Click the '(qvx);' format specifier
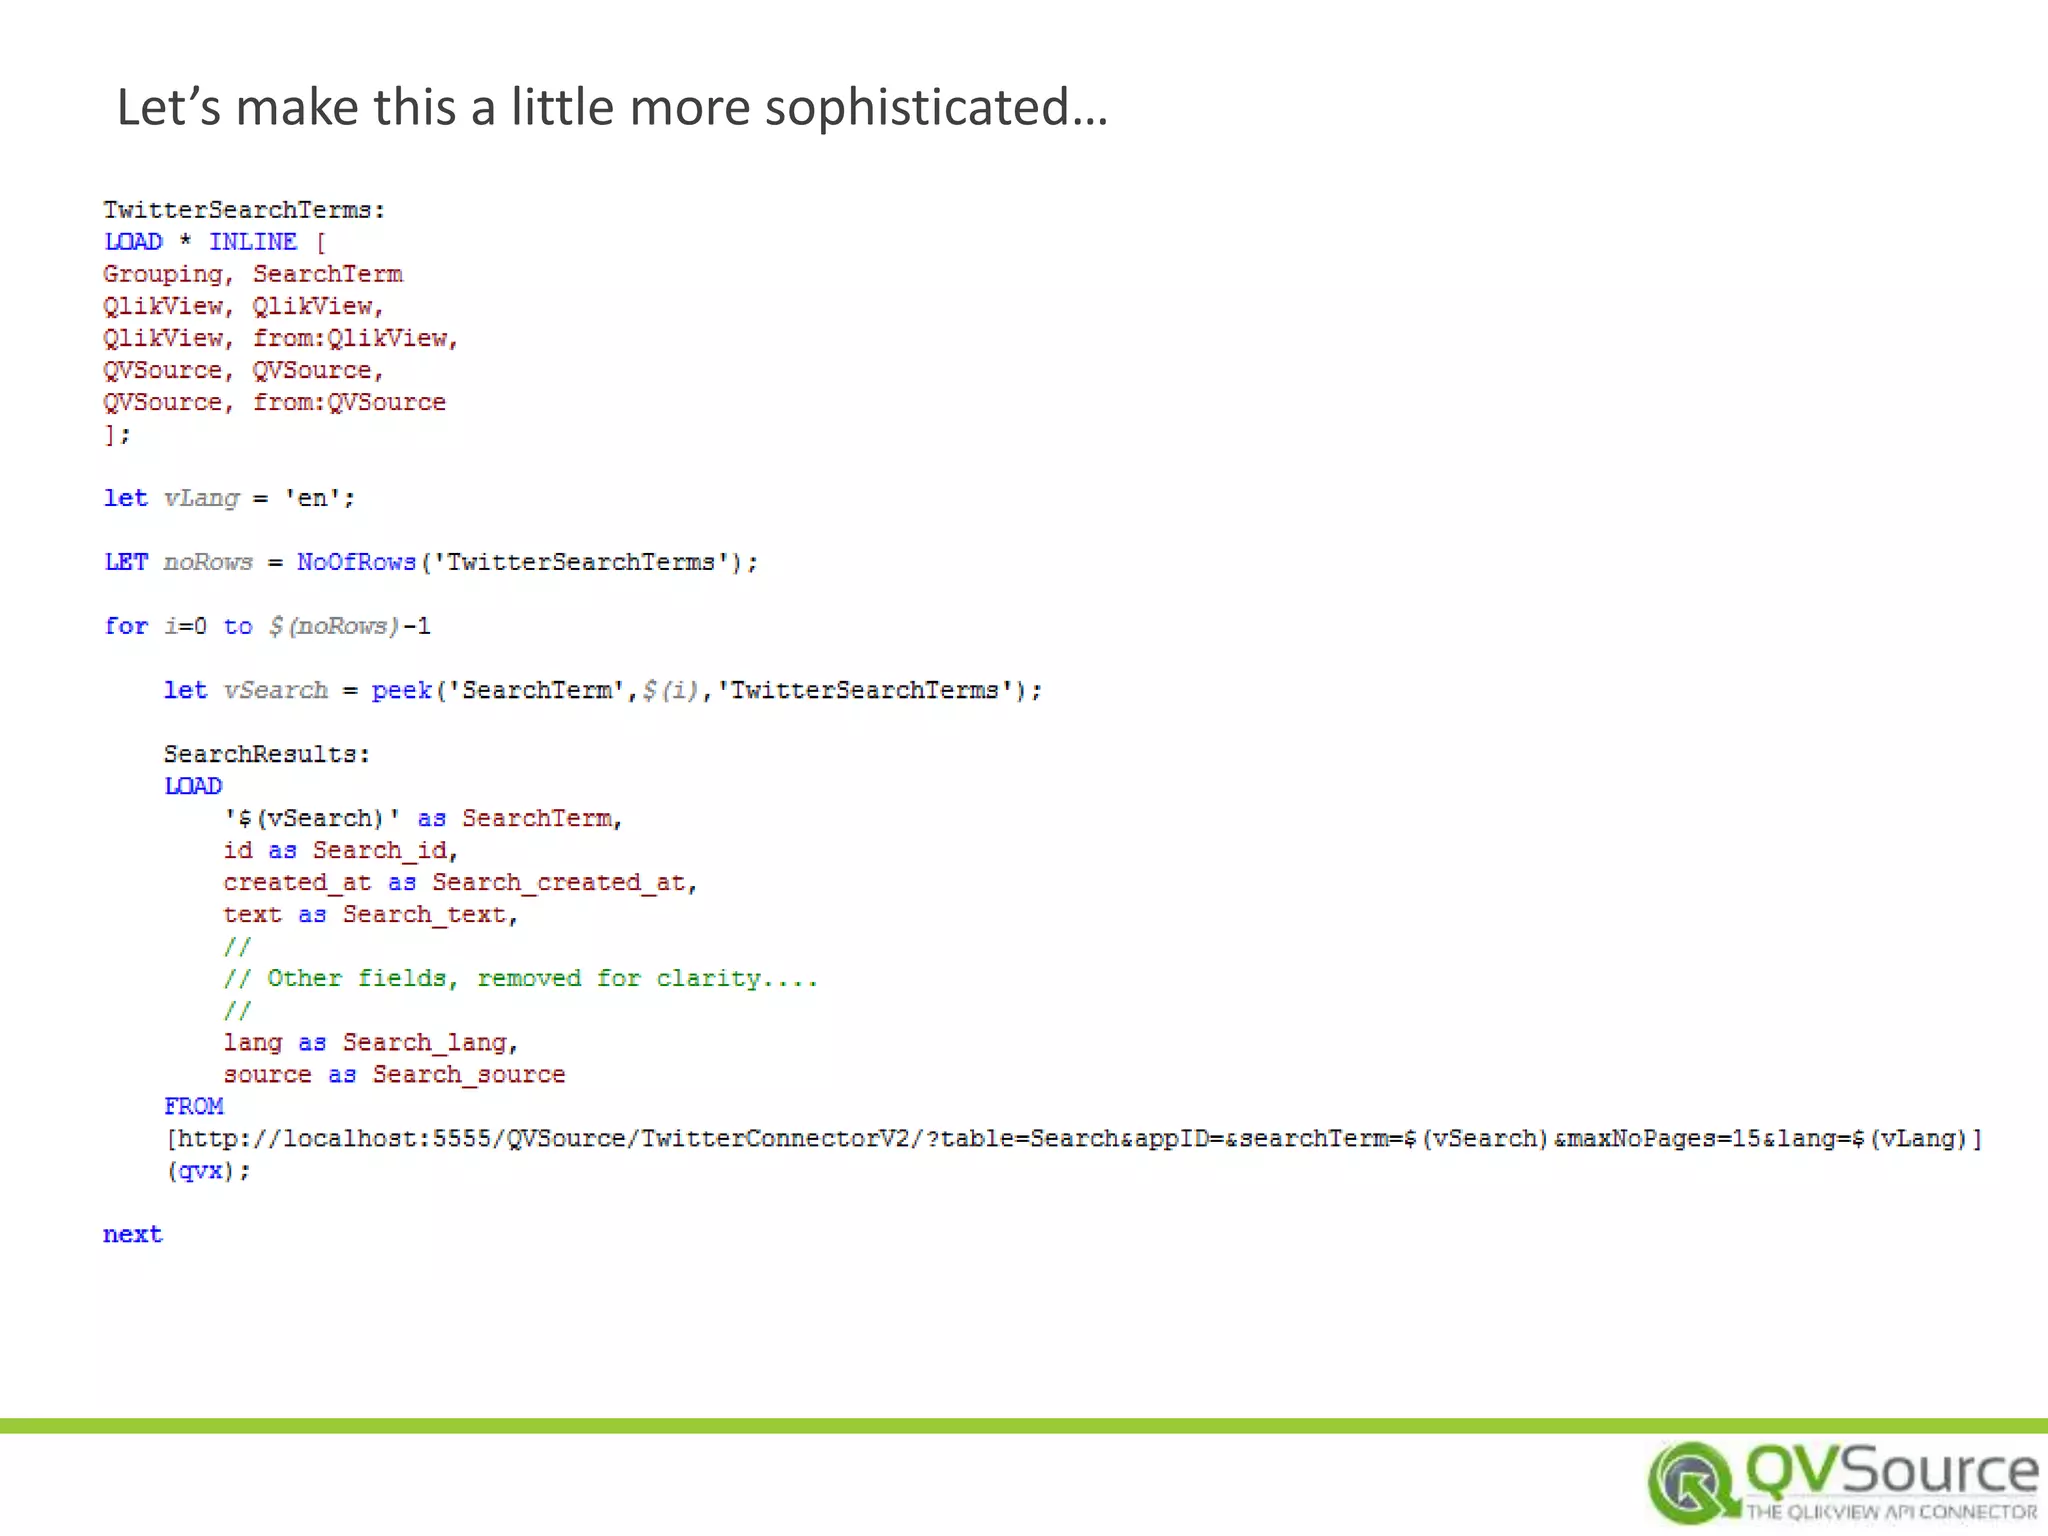The height and width of the screenshot is (1536, 2048). 208,1171
